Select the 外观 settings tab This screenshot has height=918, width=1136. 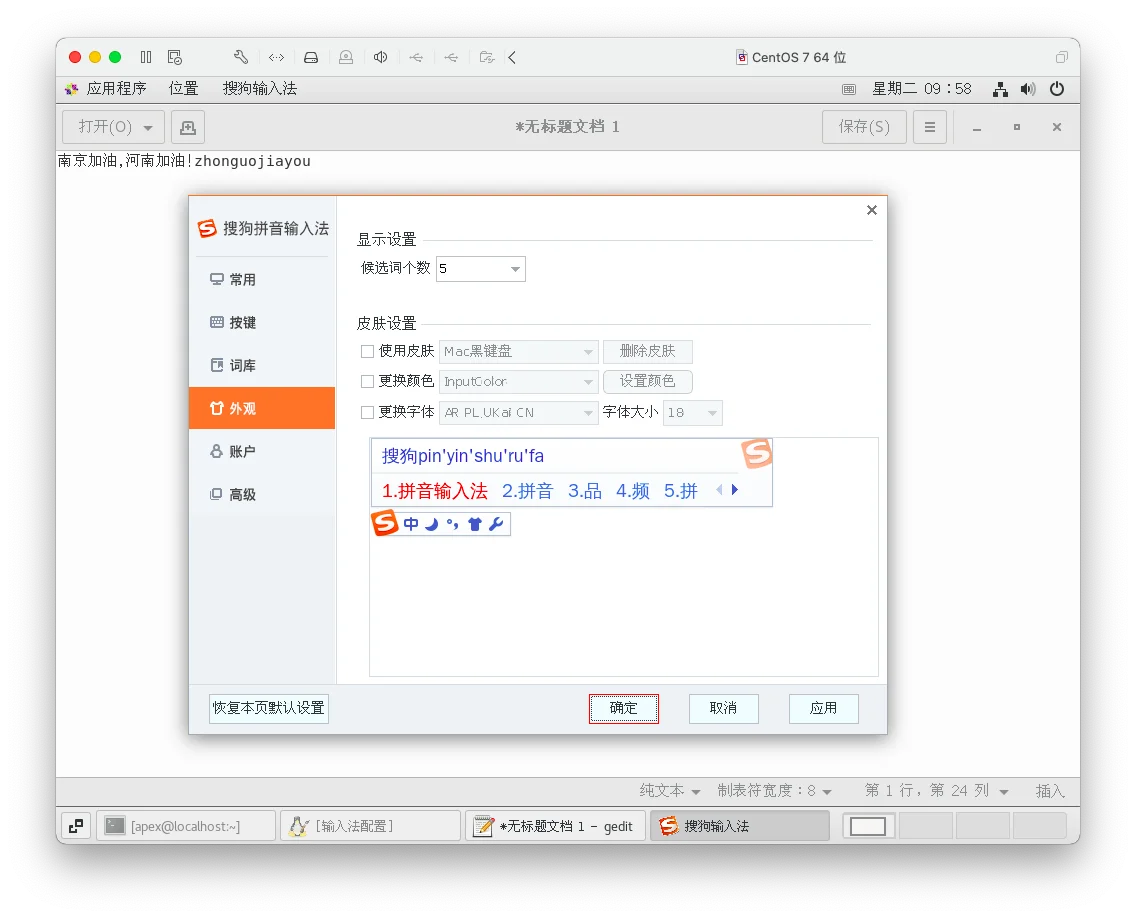262,408
